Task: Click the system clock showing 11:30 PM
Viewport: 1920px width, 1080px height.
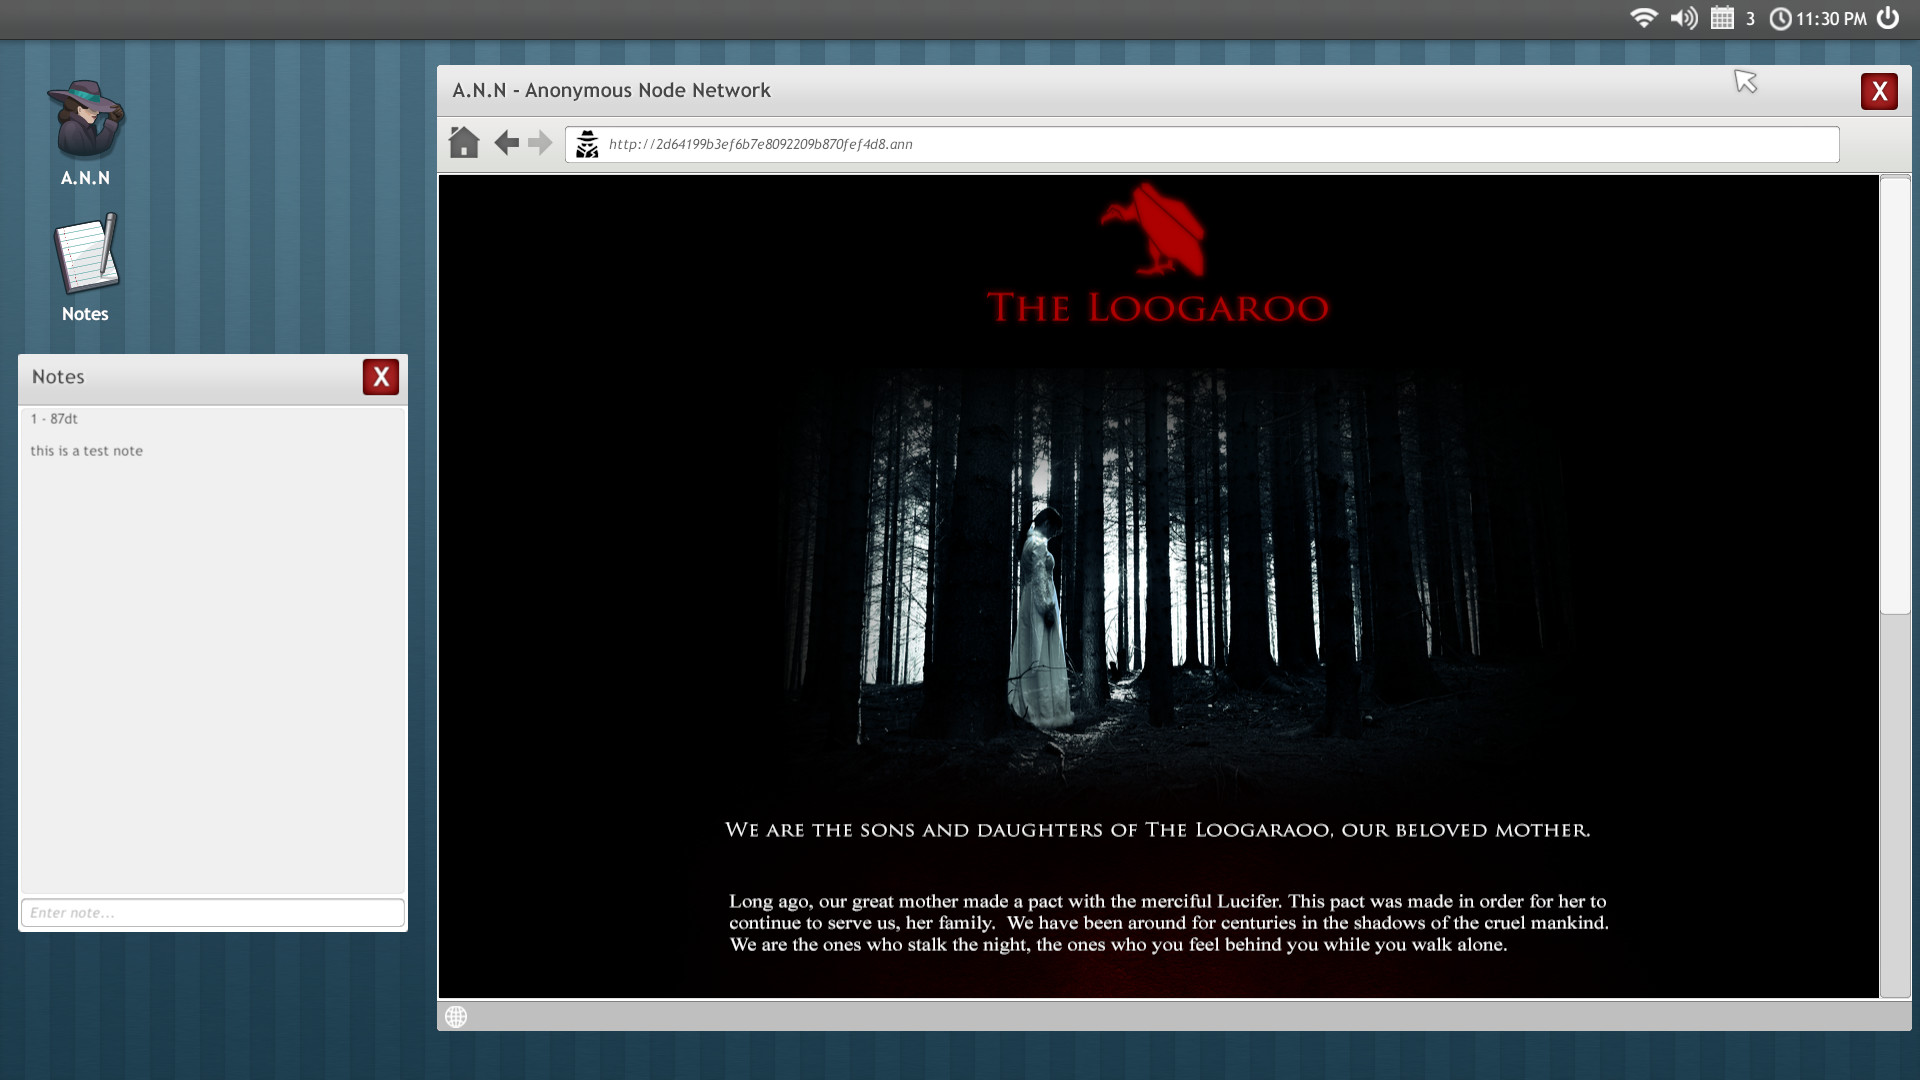Action: [1833, 17]
